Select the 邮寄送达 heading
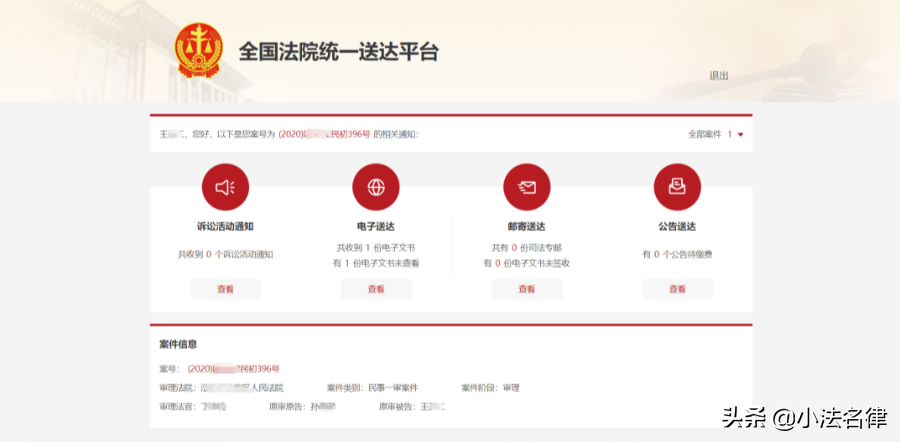The width and height of the screenshot is (900, 442). point(527,227)
